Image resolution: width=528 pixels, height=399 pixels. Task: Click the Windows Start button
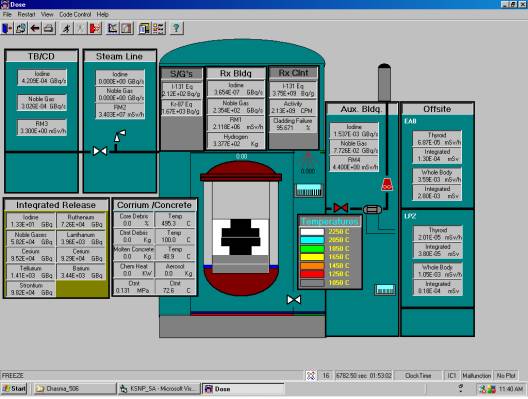[x=14, y=389]
